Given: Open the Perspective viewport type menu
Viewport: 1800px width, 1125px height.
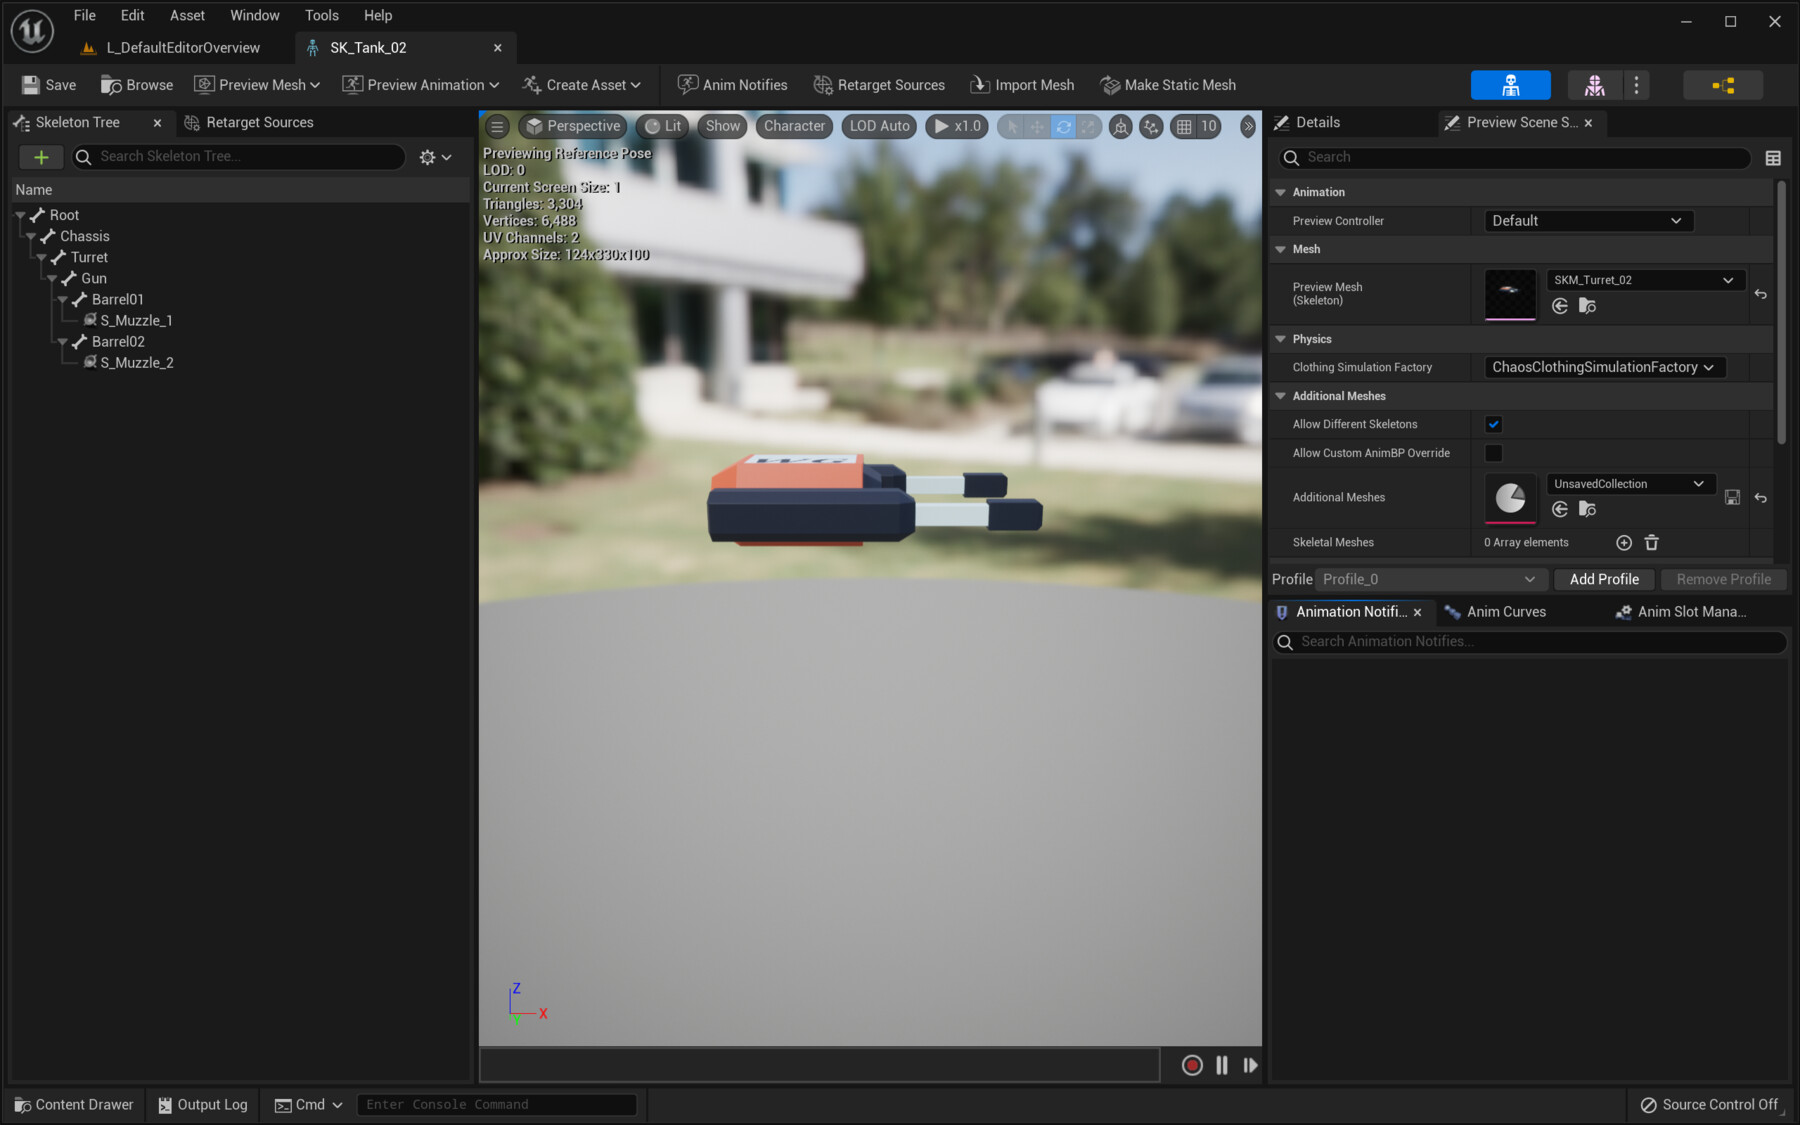Looking at the screenshot, I should point(573,127).
